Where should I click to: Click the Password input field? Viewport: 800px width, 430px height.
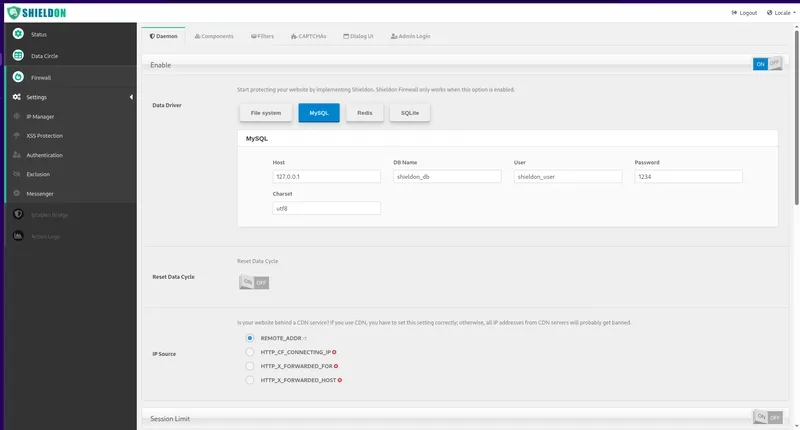(688, 176)
